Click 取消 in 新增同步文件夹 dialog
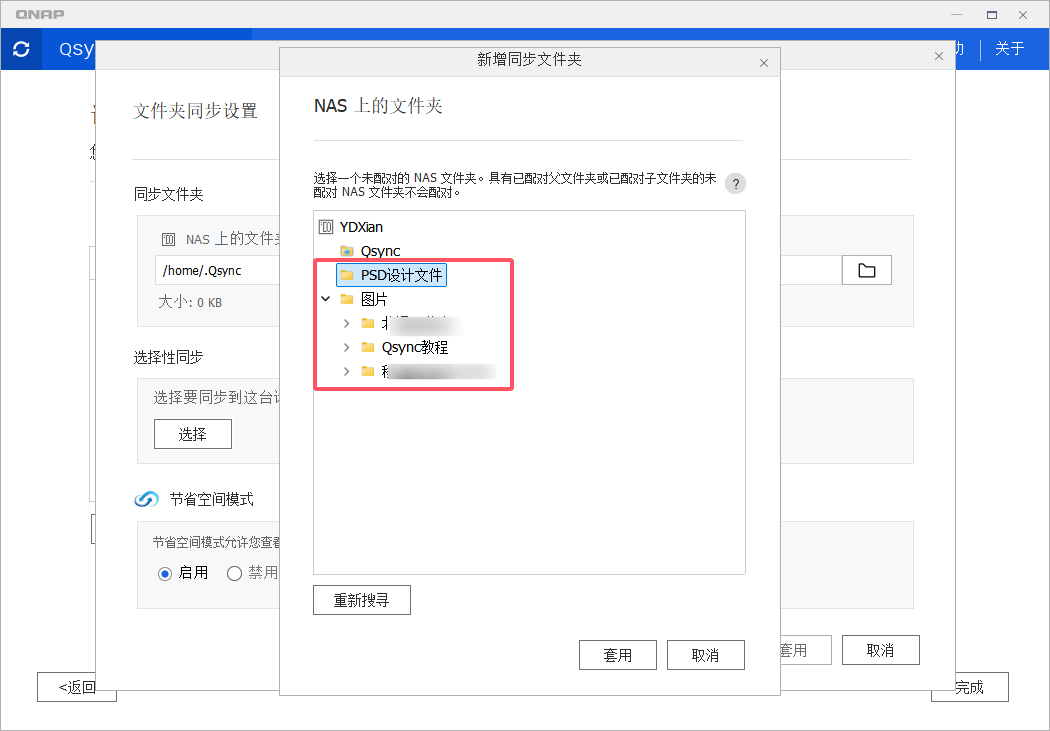The width and height of the screenshot is (1050, 731). click(705, 655)
